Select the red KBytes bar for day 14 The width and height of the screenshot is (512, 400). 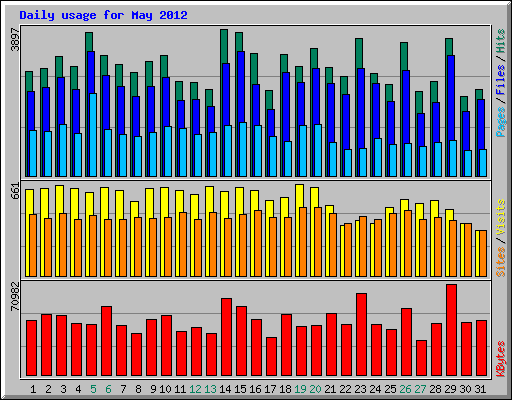[226, 337]
